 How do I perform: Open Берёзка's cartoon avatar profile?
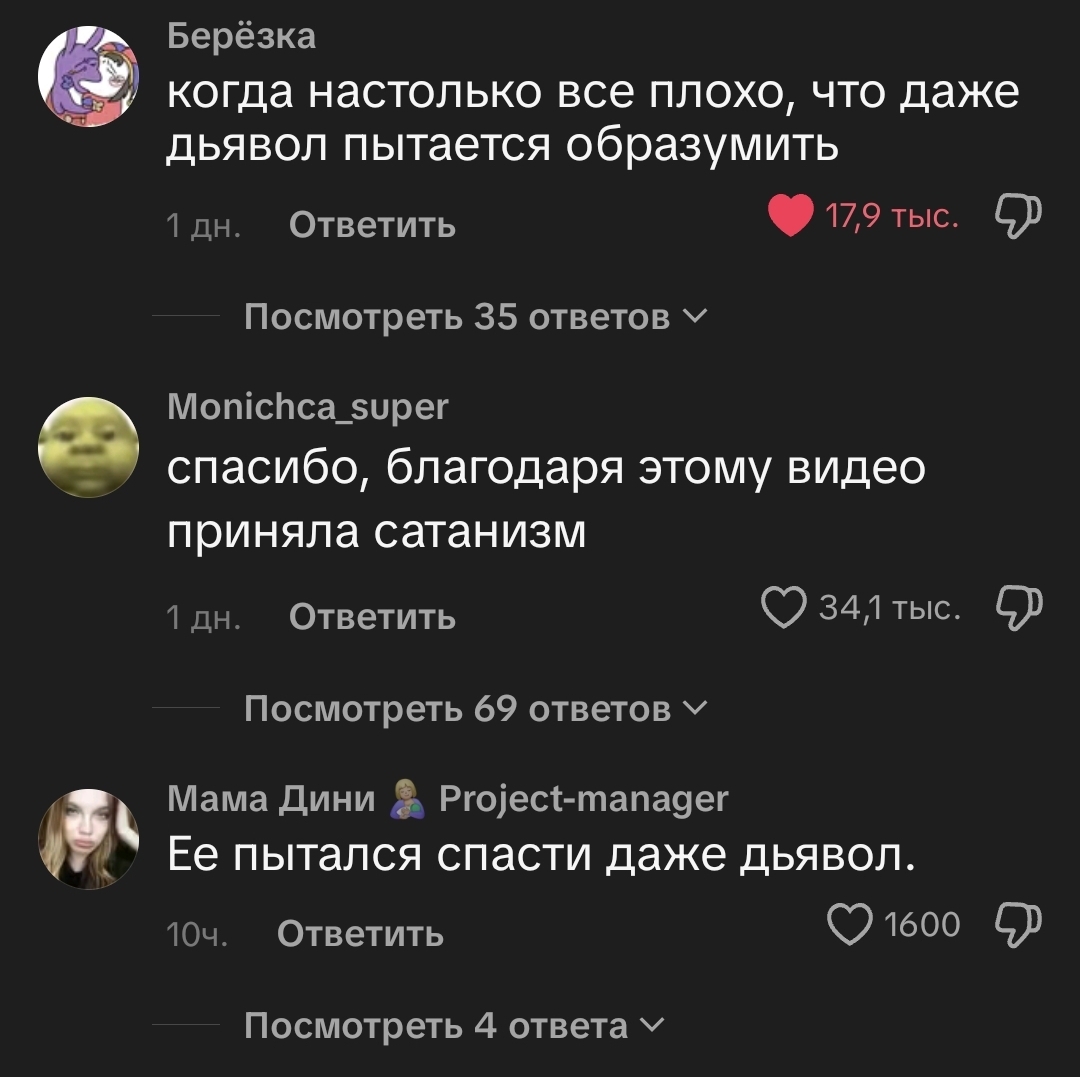click(88, 76)
